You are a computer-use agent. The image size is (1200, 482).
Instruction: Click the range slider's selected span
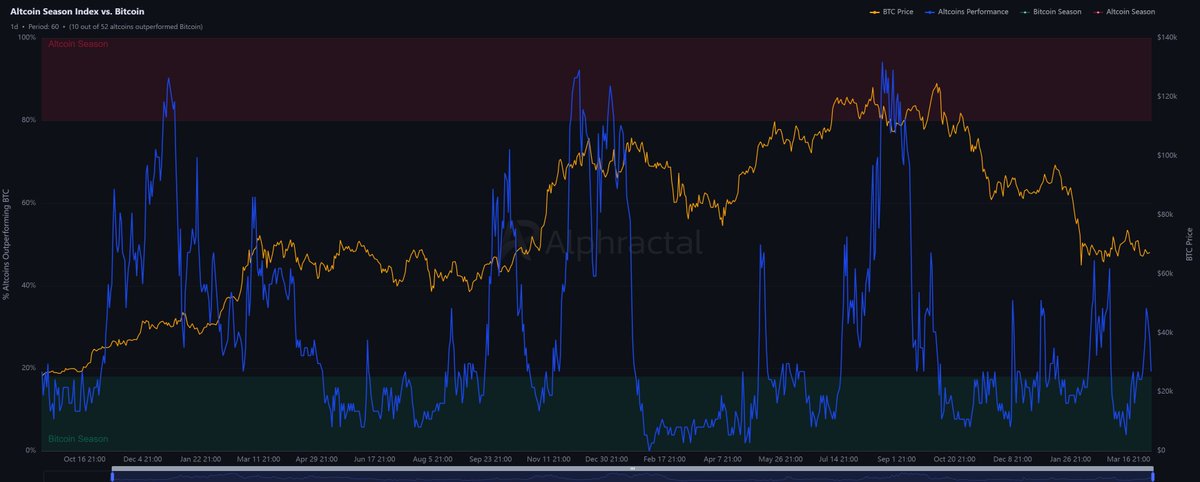tap(632, 476)
